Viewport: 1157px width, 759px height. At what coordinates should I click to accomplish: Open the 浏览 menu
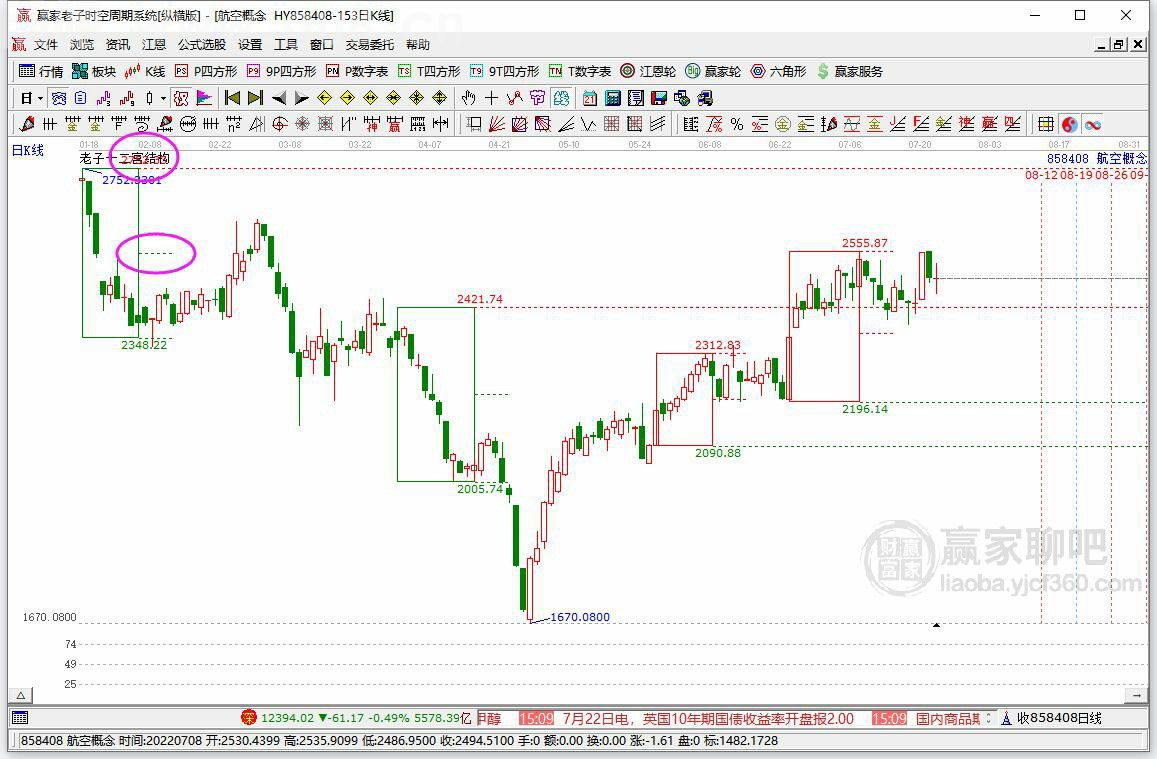(82, 44)
